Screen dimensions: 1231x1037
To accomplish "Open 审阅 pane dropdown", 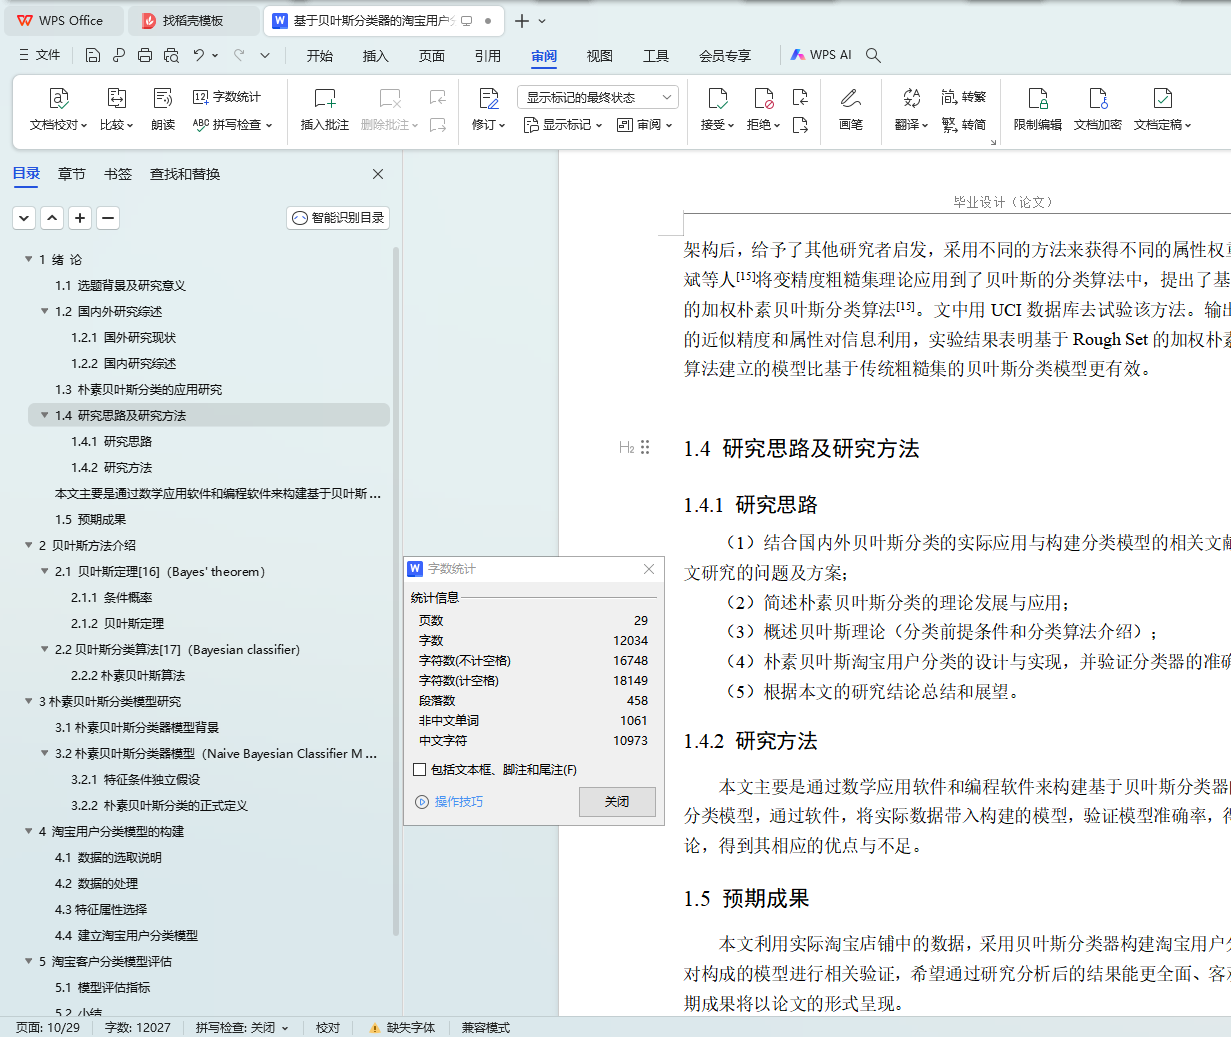I will coord(645,125).
